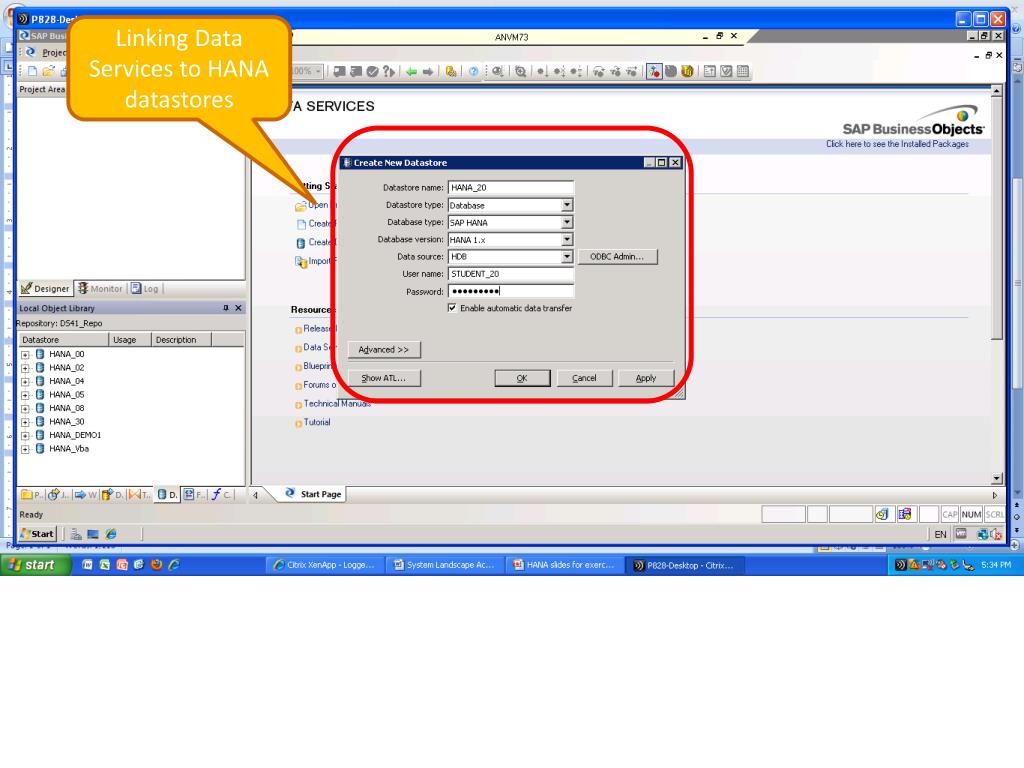1024x768 pixels.
Task: Click the Description column header
Action: (x=182, y=340)
